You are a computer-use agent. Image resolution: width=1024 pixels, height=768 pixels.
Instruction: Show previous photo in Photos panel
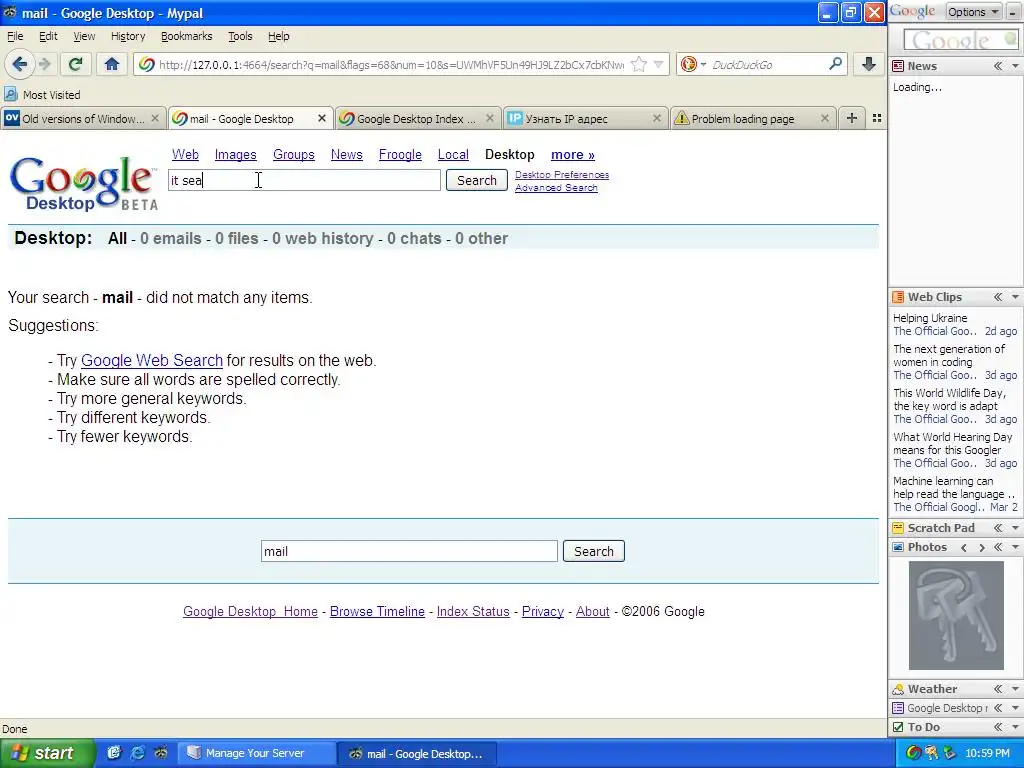pyautogui.click(x=964, y=547)
